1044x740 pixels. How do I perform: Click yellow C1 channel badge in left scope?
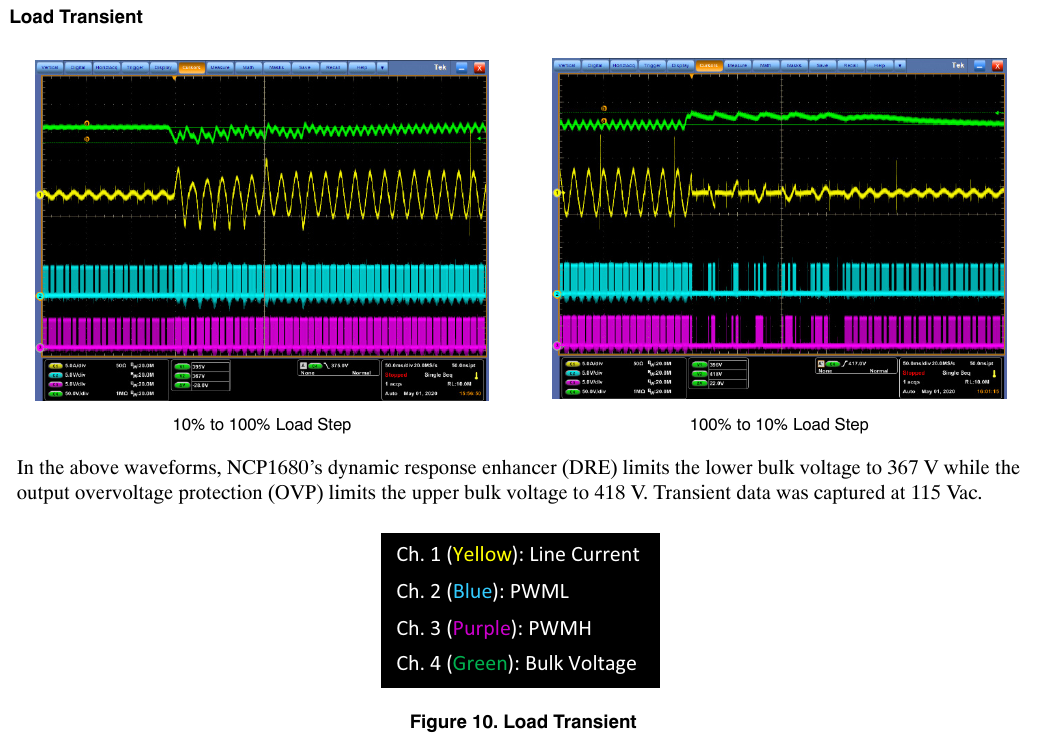55,366
